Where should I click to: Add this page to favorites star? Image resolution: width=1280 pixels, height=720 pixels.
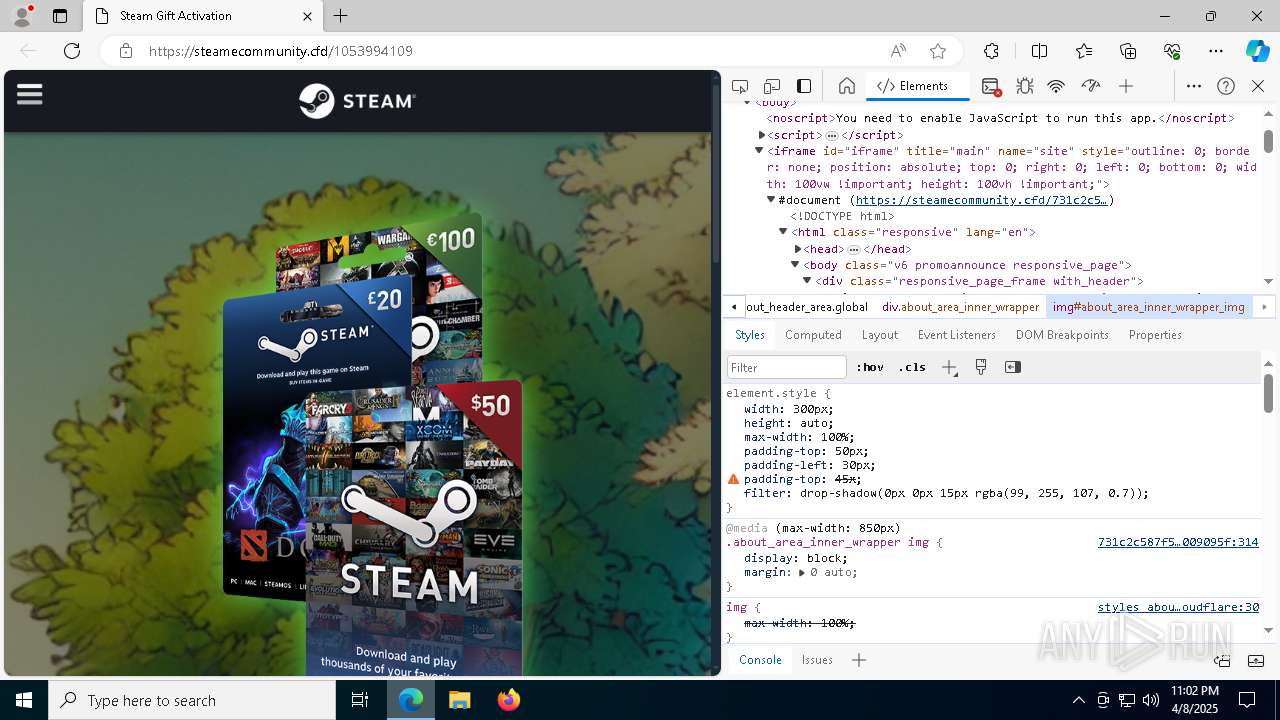938,51
